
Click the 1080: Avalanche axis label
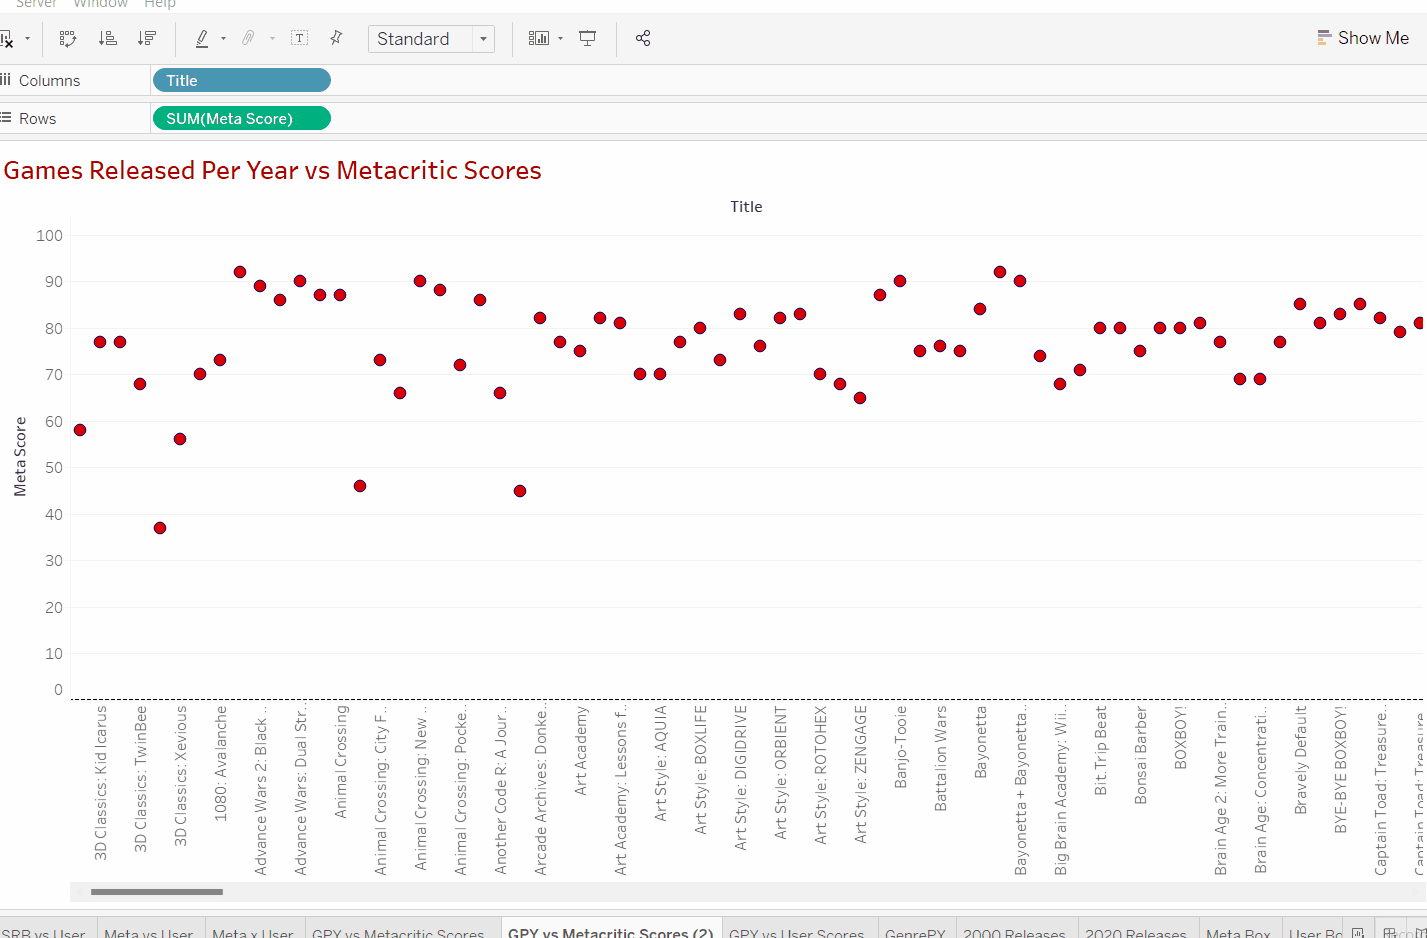220,764
